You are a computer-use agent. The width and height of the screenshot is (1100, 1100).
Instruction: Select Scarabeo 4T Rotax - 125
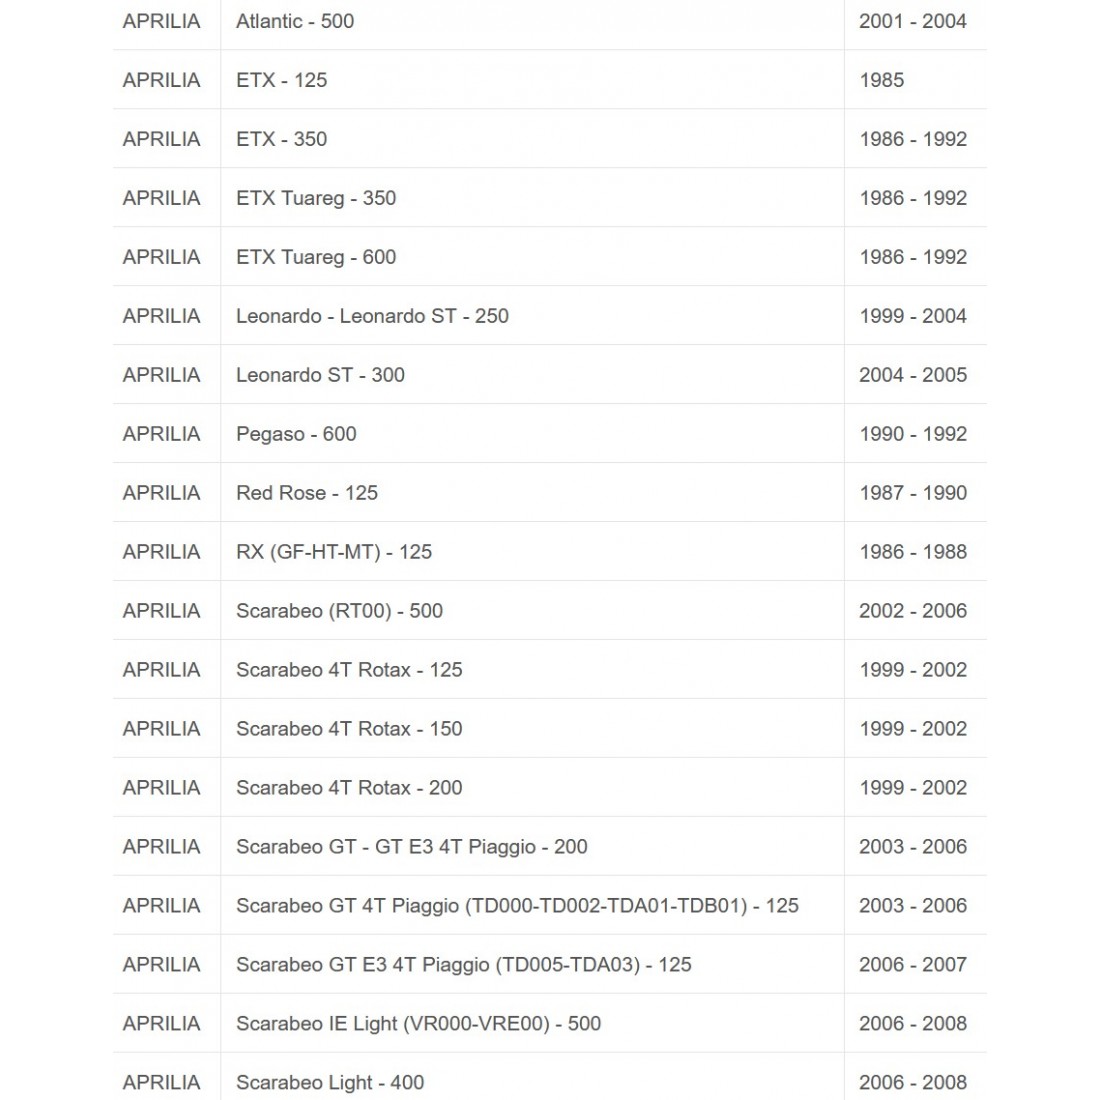tap(349, 670)
